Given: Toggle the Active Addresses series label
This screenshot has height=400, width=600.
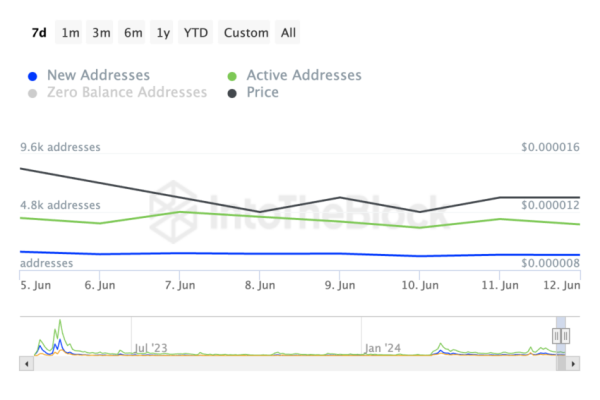Looking at the screenshot, I should pos(304,76).
